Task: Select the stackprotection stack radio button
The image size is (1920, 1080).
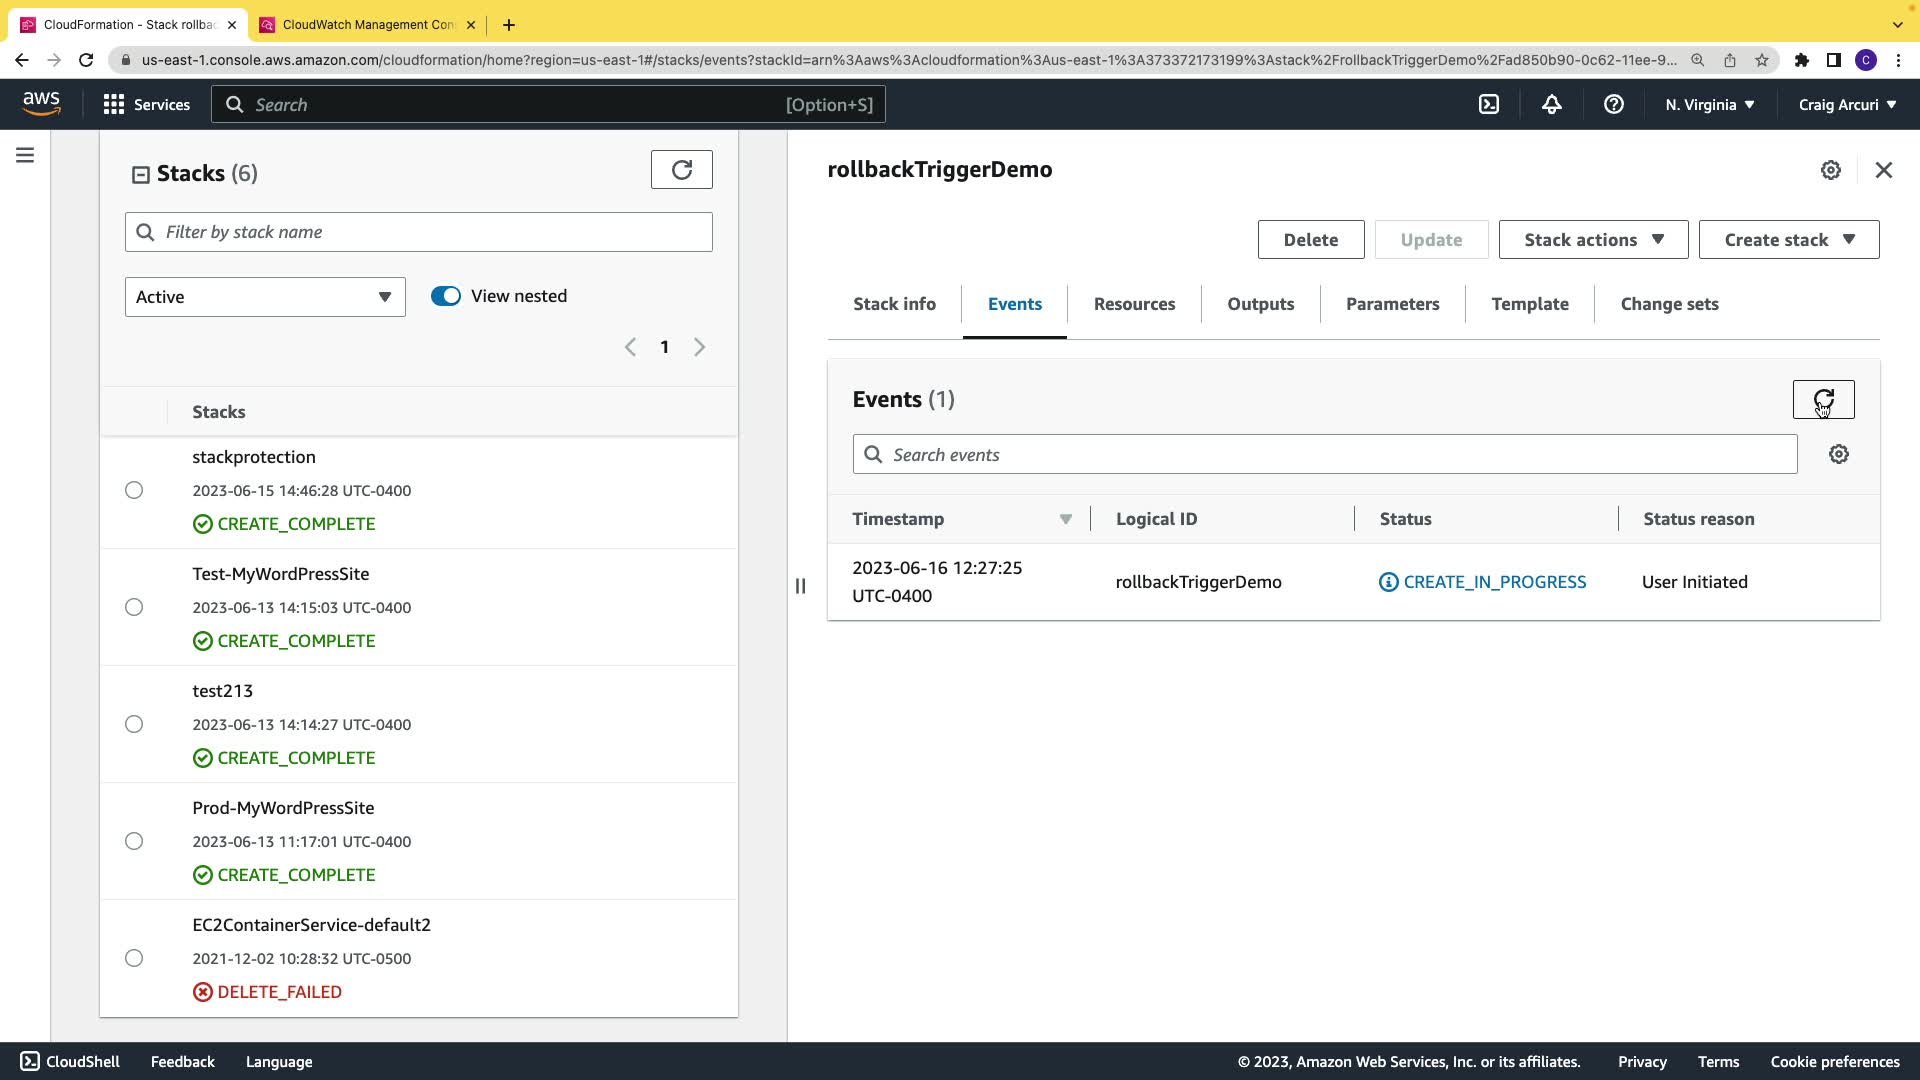Action: click(134, 490)
